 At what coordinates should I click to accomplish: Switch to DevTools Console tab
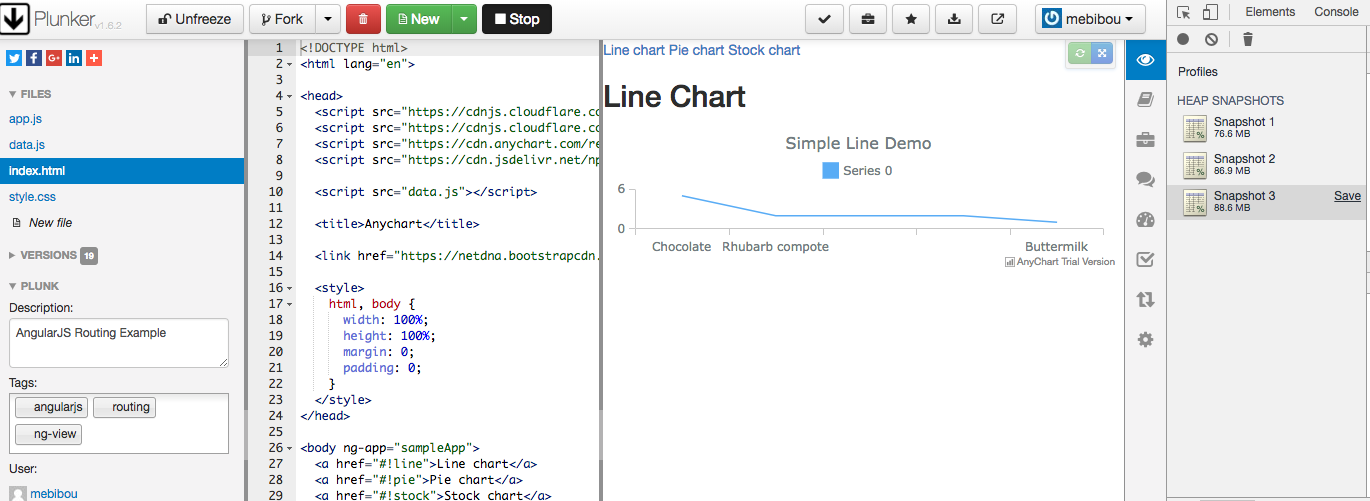[1336, 12]
